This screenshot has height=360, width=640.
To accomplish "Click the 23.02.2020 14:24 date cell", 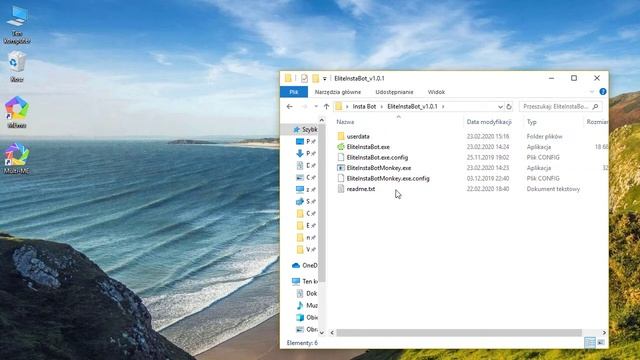I will click(x=488, y=147).
